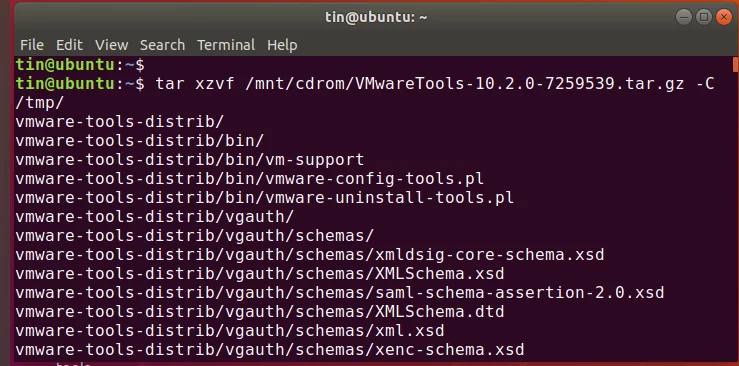Click the vmware-uninstall-tools.pl line
The width and height of the screenshot is (739, 366).
(264, 197)
